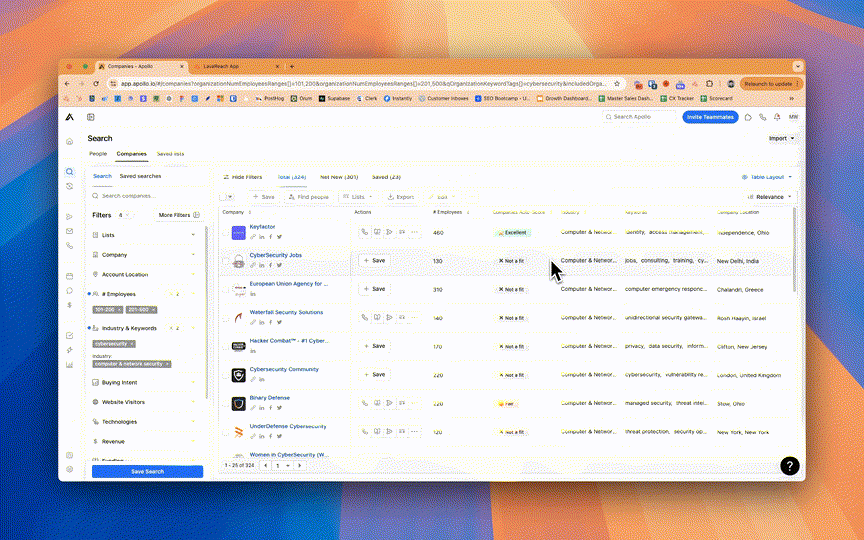Open the help question mark button

click(x=790, y=466)
